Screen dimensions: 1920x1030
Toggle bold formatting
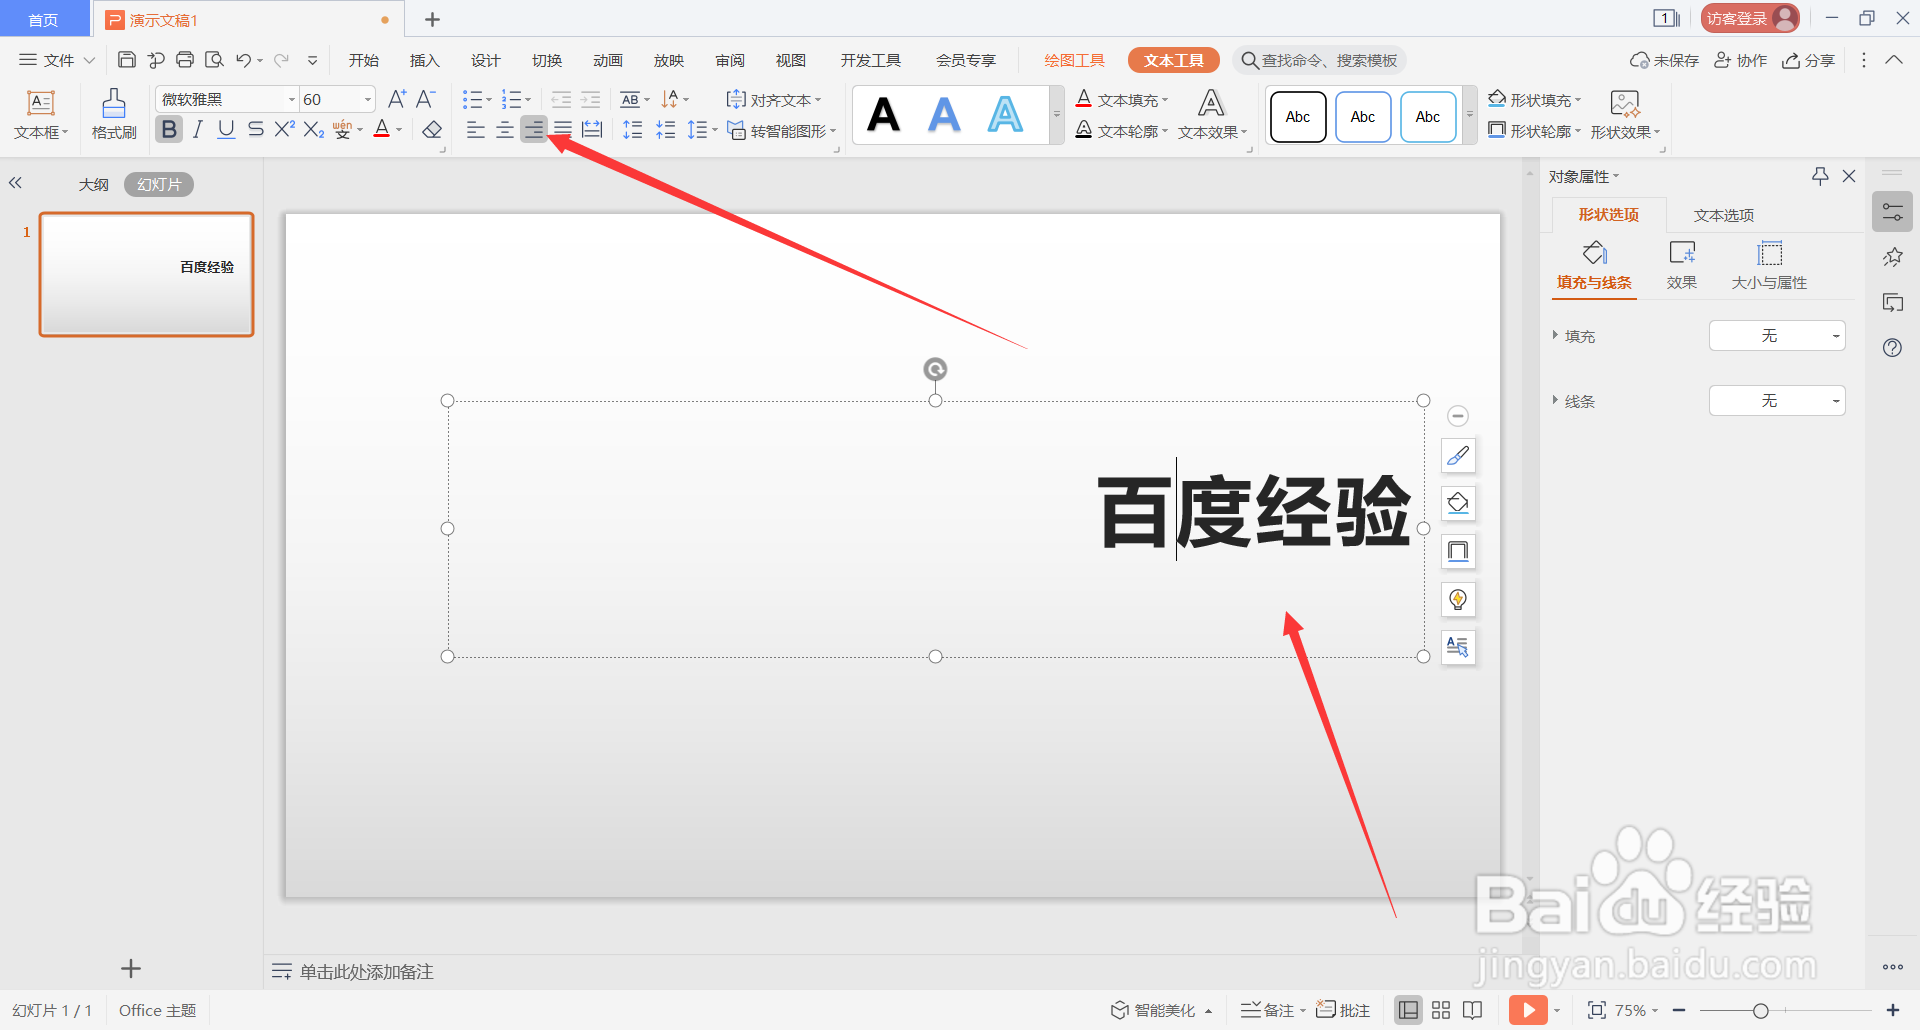pyautogui.click(x=169, y=129)
